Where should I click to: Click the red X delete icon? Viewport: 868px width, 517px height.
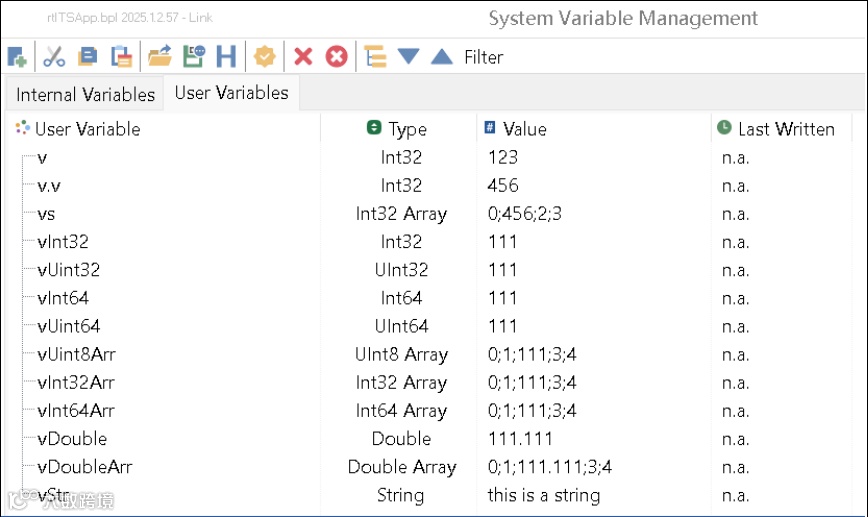303,57
